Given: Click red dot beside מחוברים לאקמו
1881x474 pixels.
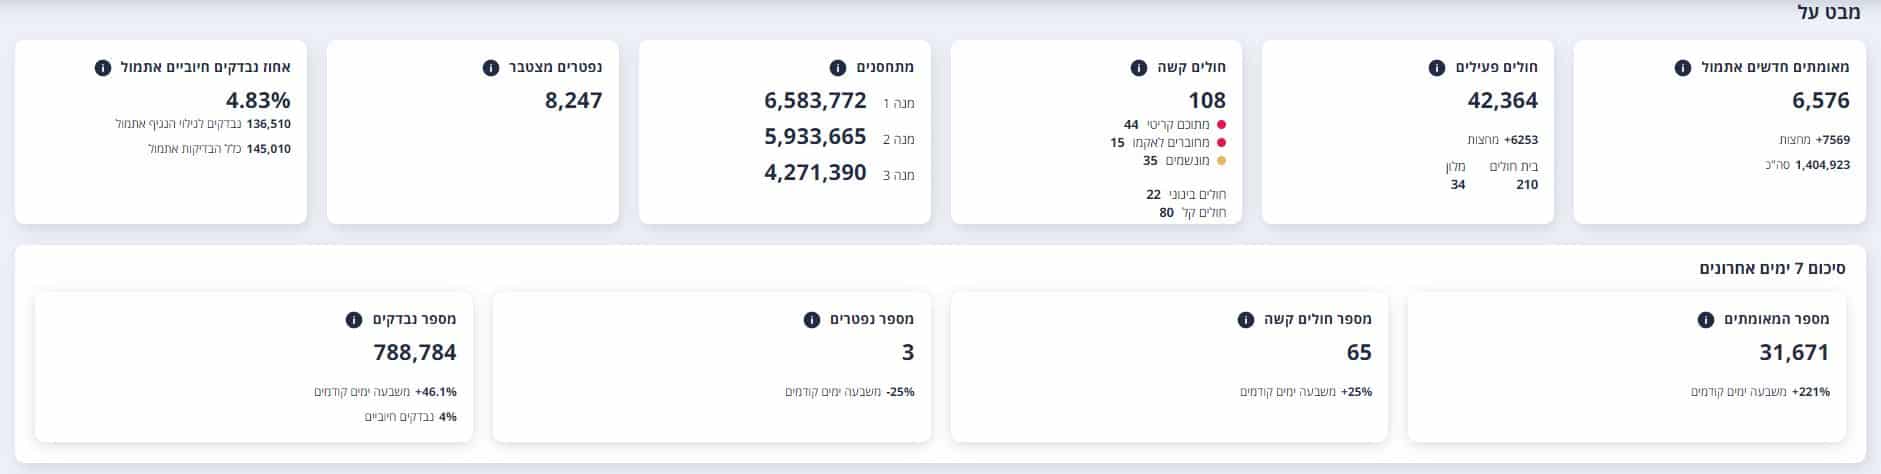Looking at the screenshot, I should pos(1221,143).
